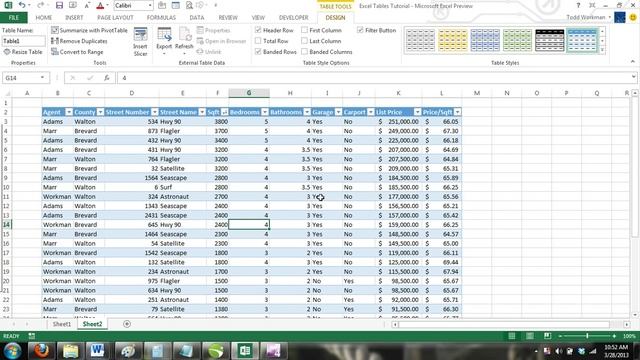This screenshot has height=360, width=640.
Task: Open the Insert Slicer tool
Action: 140,42
